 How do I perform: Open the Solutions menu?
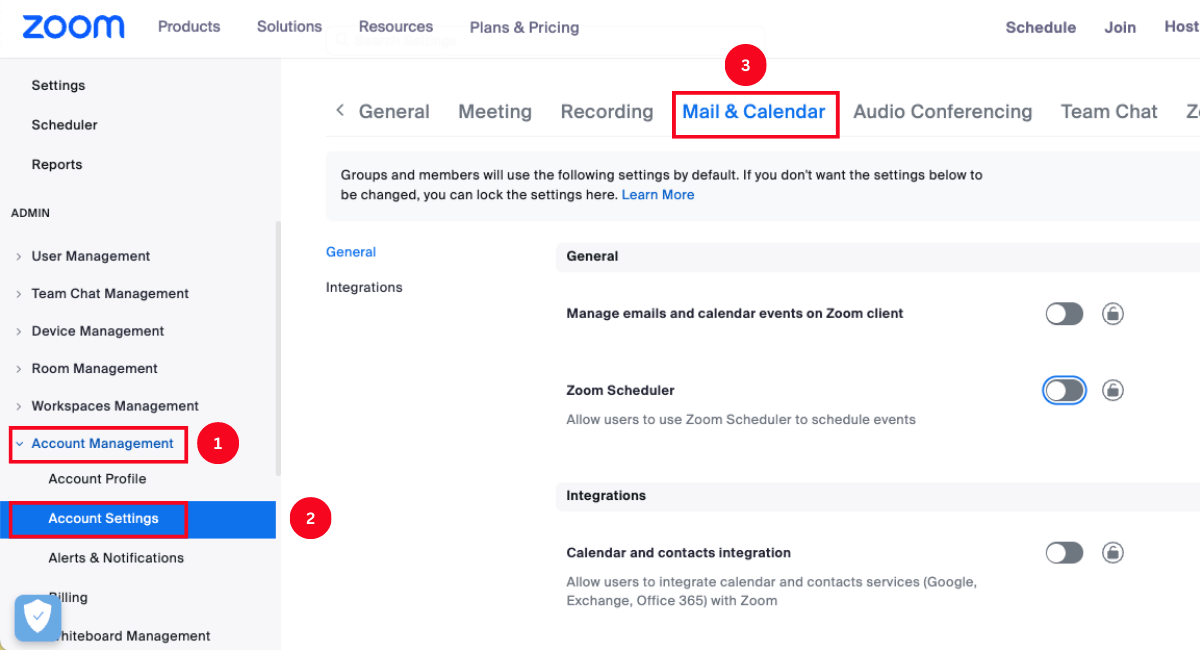point(289,27)
